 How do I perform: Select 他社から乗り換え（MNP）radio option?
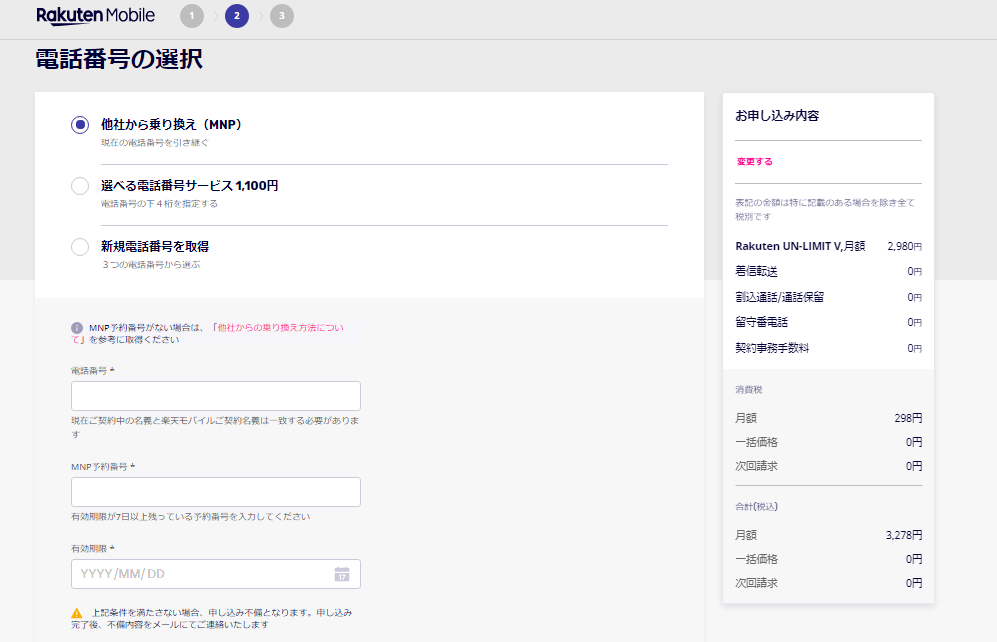[x=80, y=125]
